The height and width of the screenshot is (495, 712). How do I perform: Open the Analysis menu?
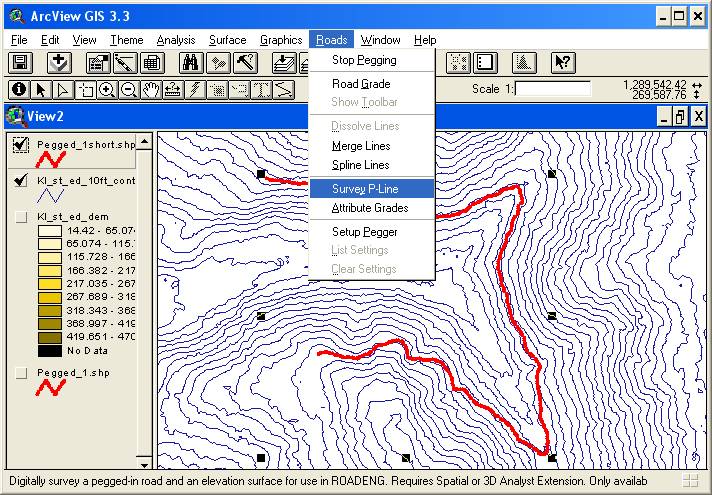click(x=176, y=40)
